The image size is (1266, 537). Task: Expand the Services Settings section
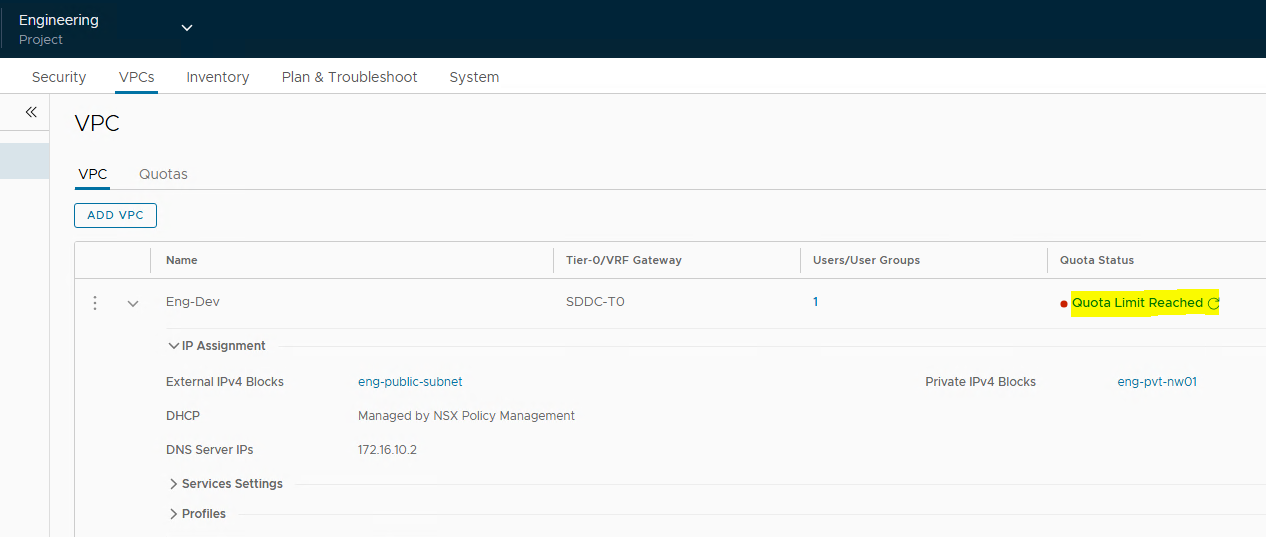point(174,484)
